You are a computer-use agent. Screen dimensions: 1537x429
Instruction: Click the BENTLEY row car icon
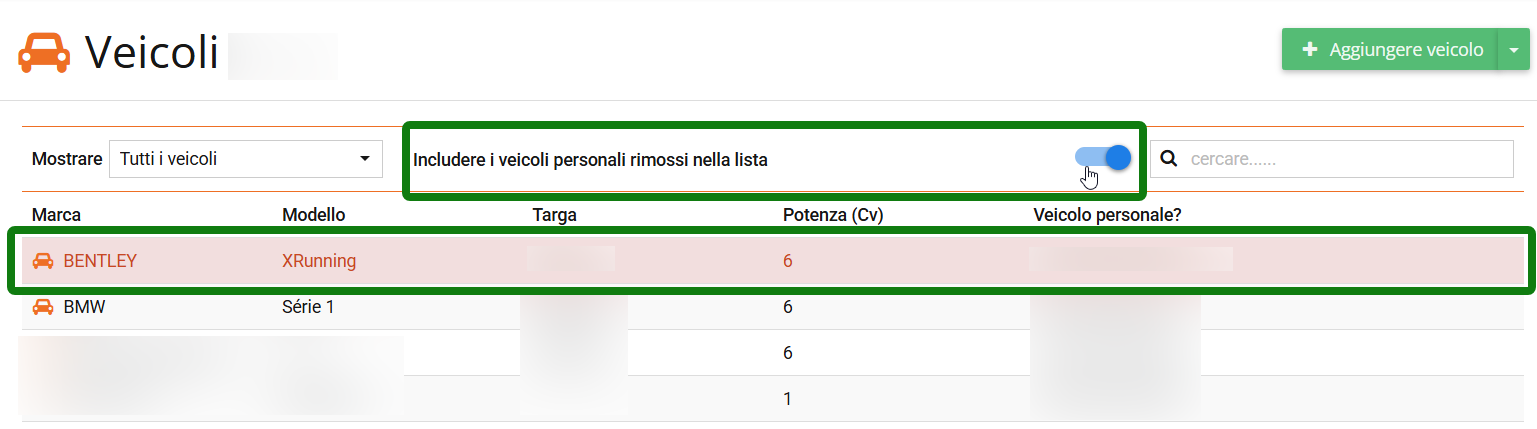[43, 261]
